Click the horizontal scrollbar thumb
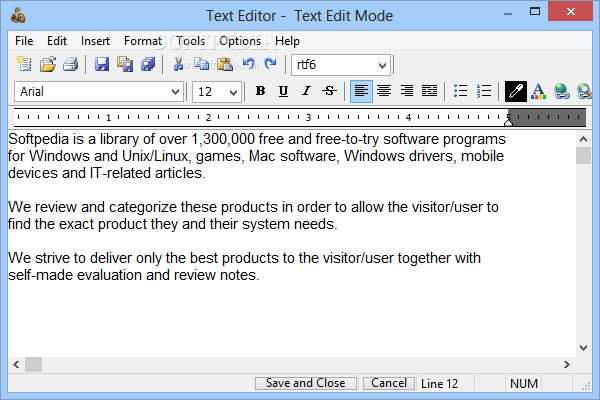Image resolution: width=600 pixels, height=400 pixels. (34, 364)
